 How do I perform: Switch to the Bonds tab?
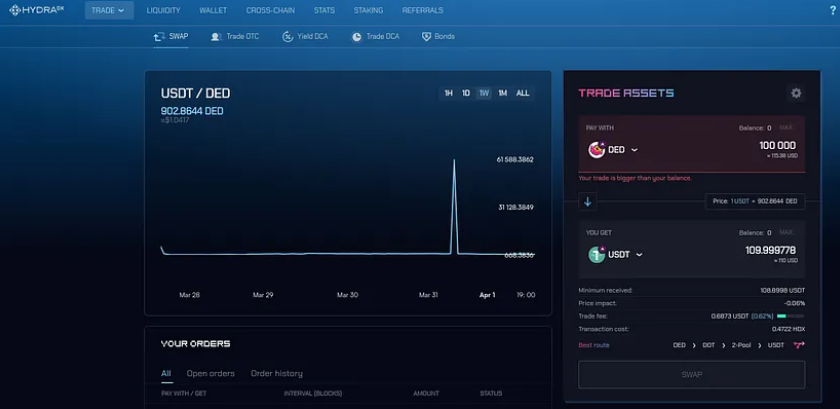438,37
